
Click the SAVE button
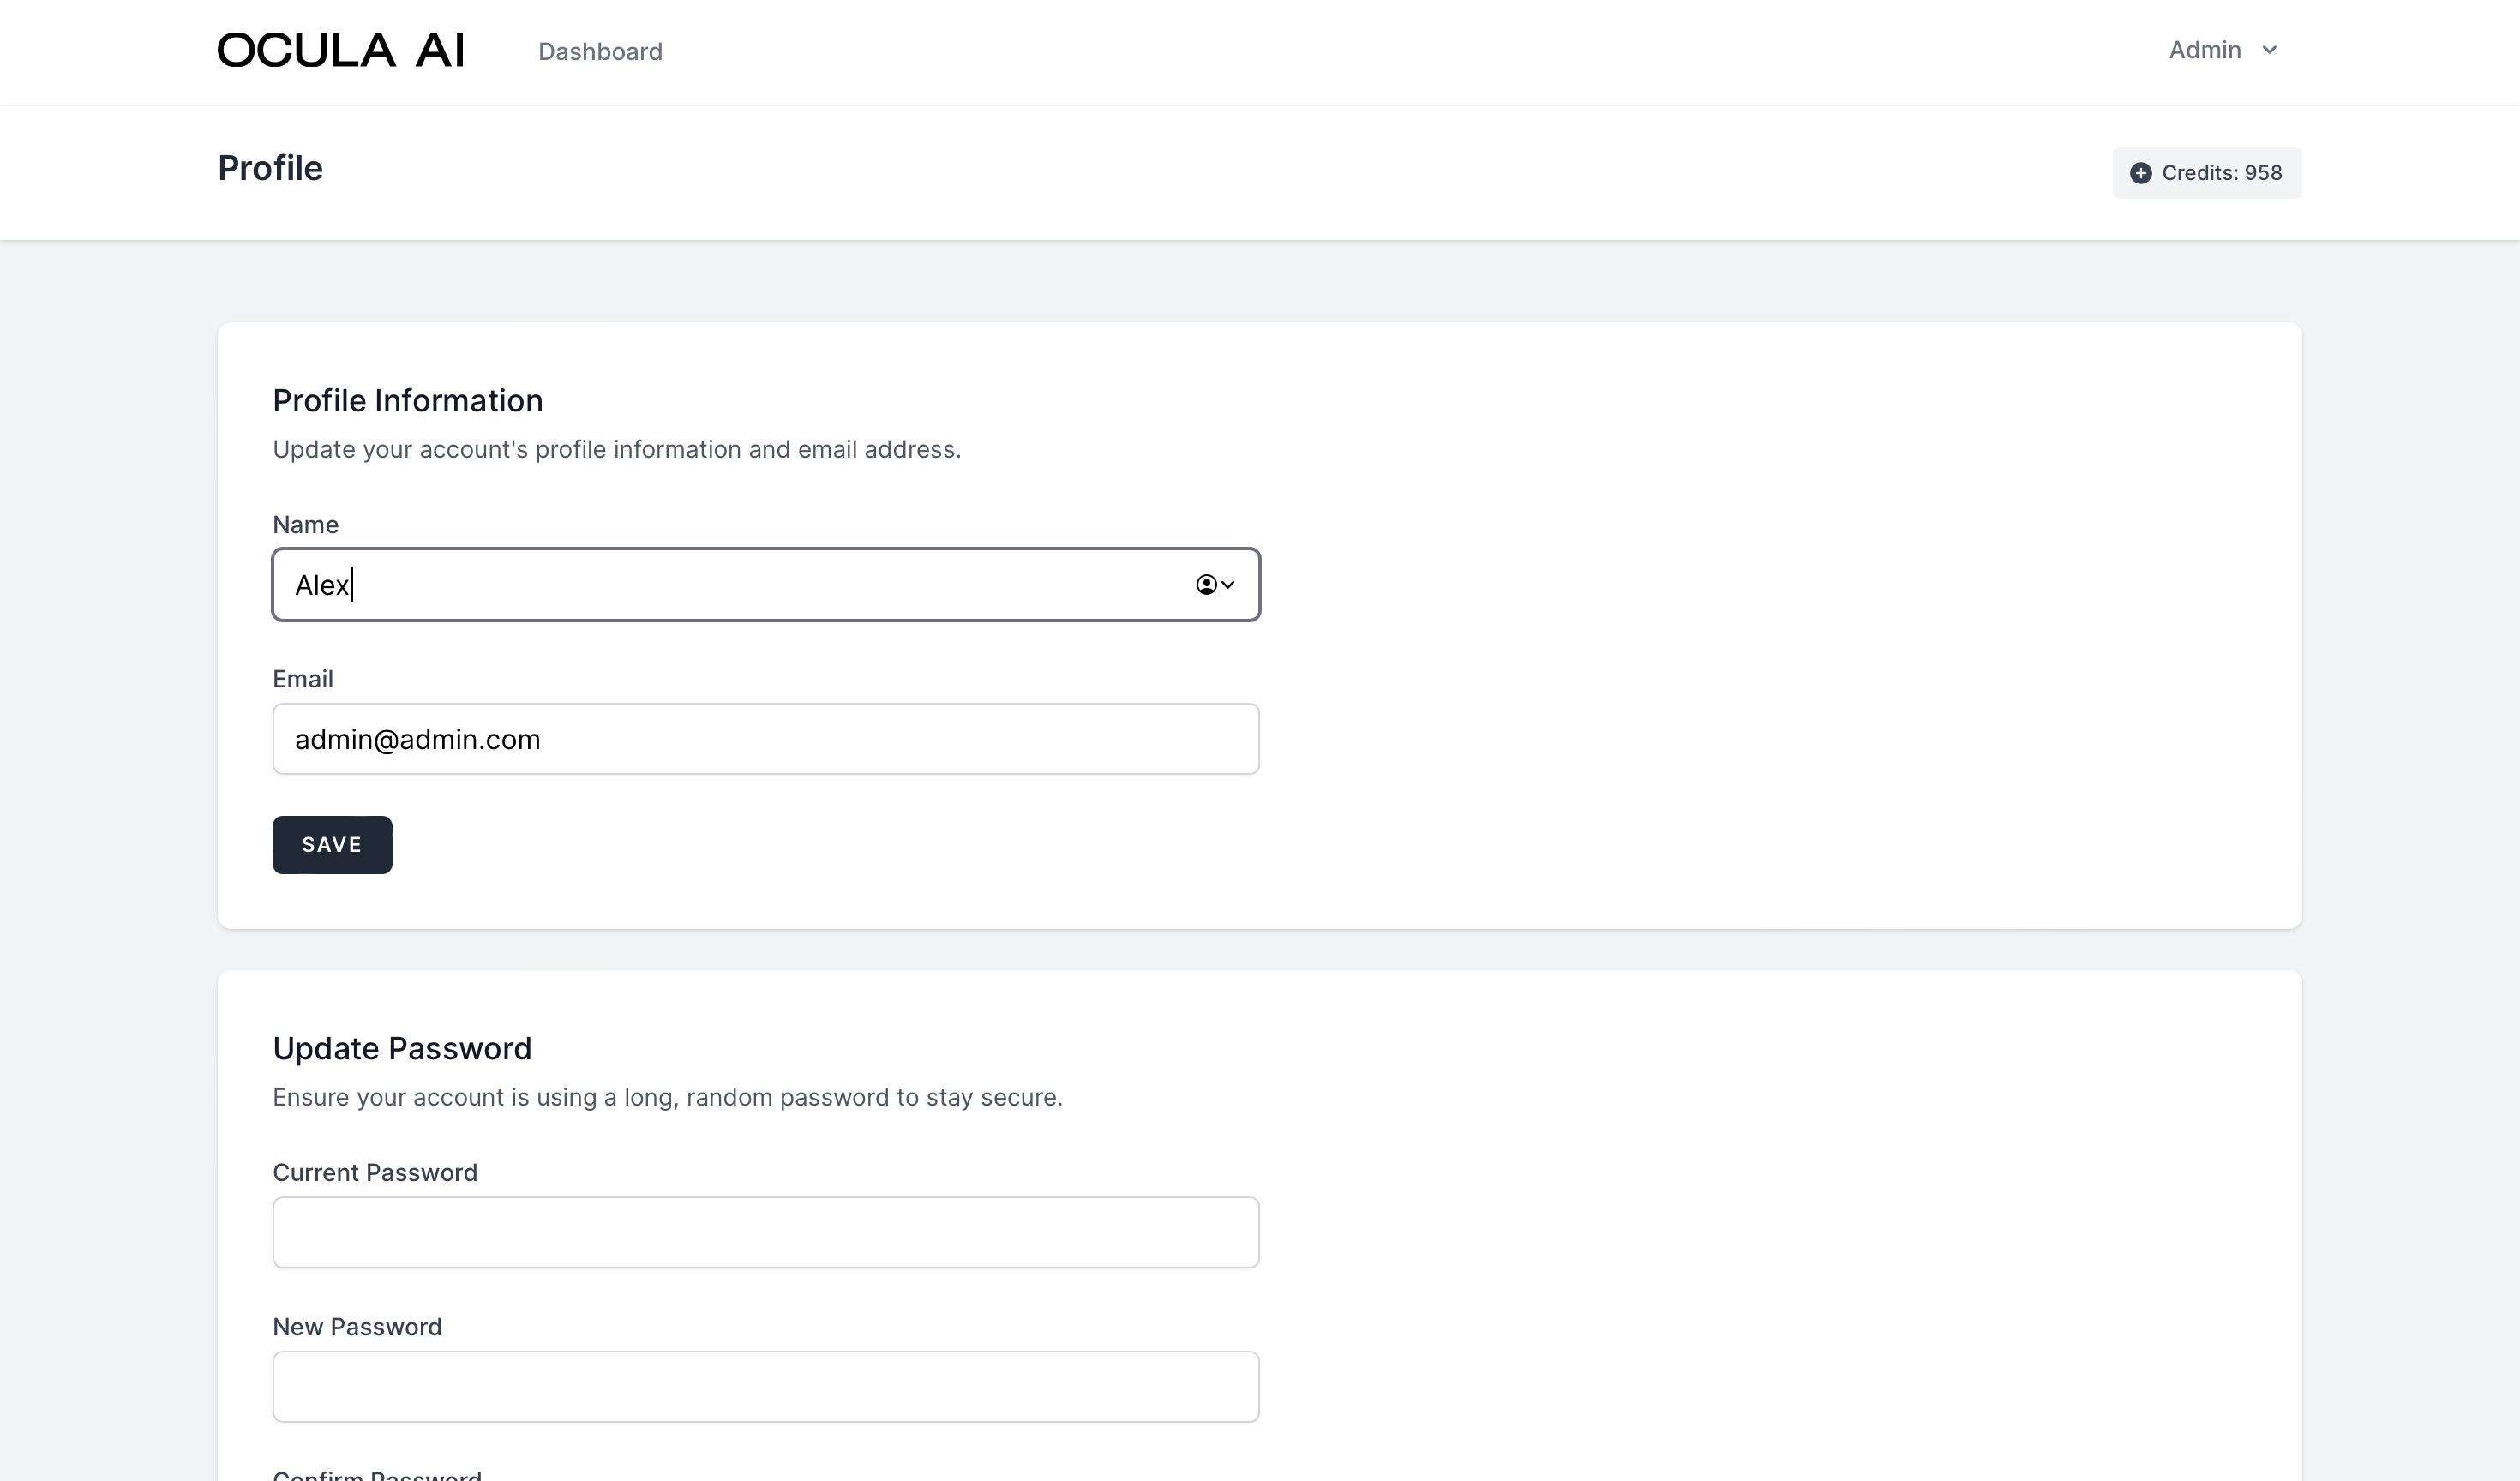332,845
